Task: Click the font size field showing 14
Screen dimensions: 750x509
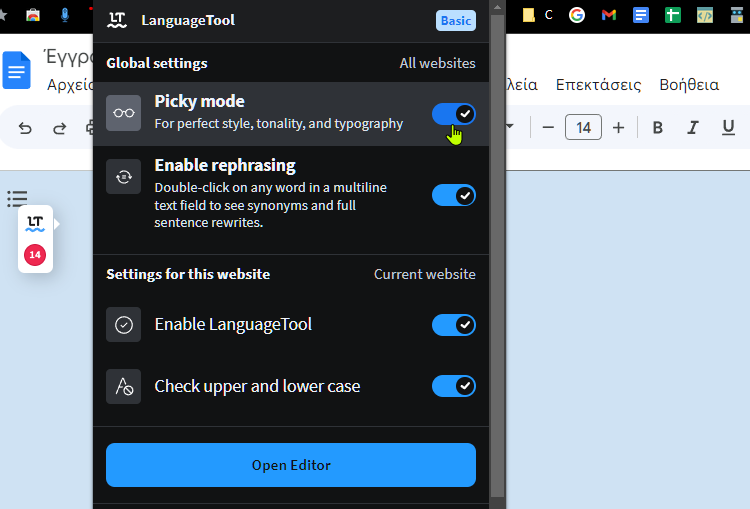Action: (x=583, y=127)
